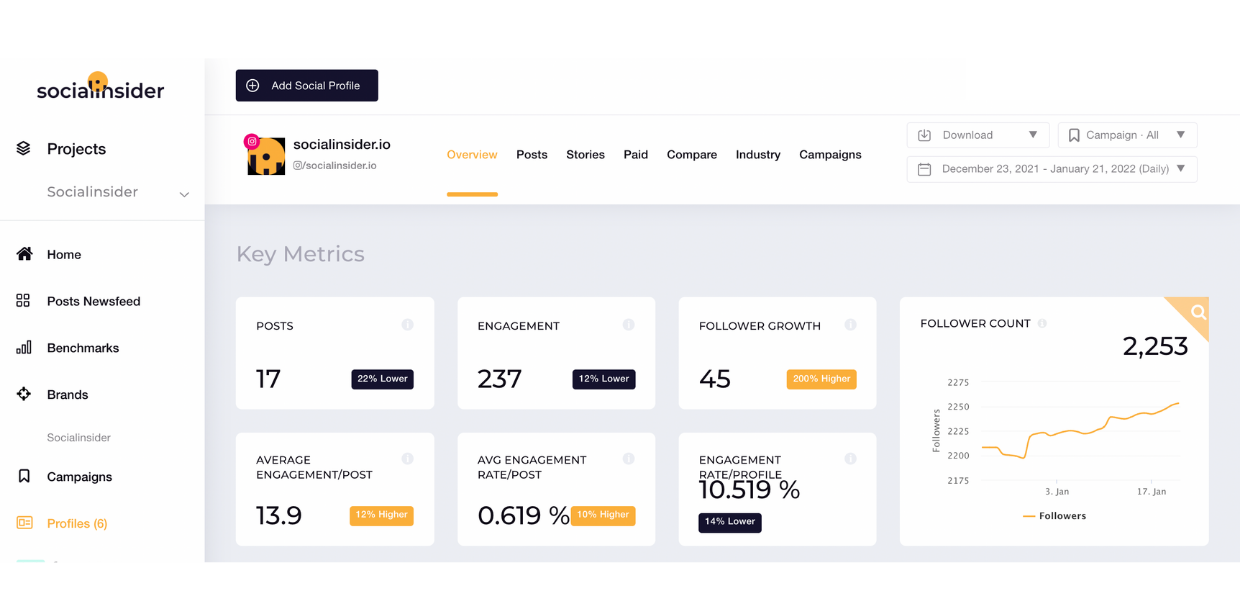Click the Add Social Profile button
Image resolution: width=1240 pixels, height=600 pixels.
click(x=307, y=86)
